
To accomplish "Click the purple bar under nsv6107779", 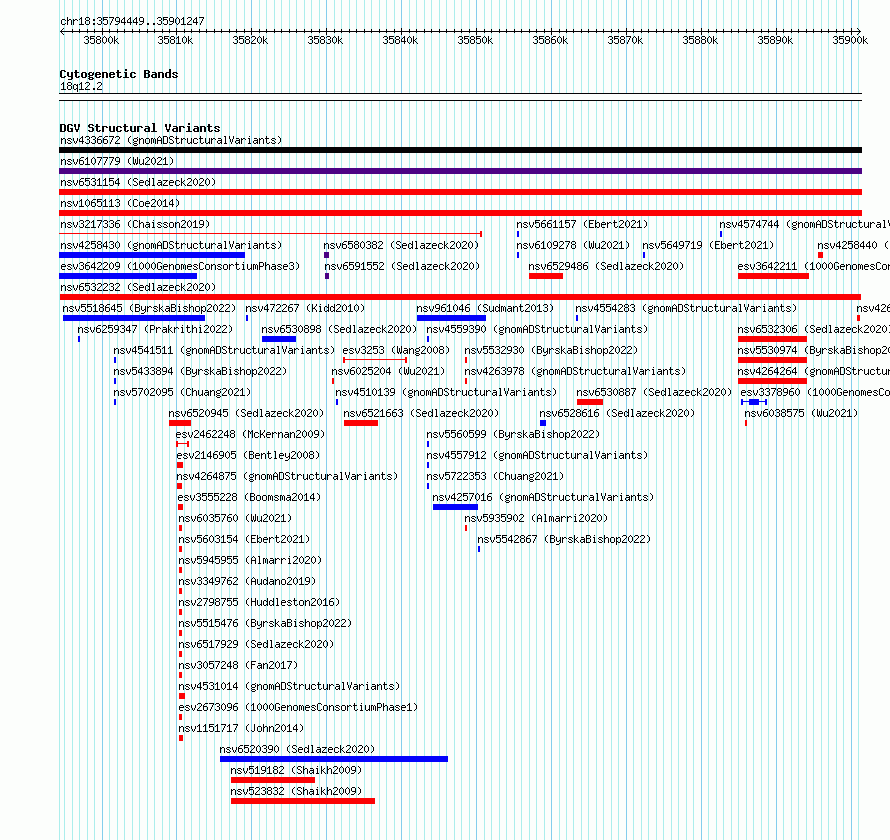I will [x=460, y=171].
